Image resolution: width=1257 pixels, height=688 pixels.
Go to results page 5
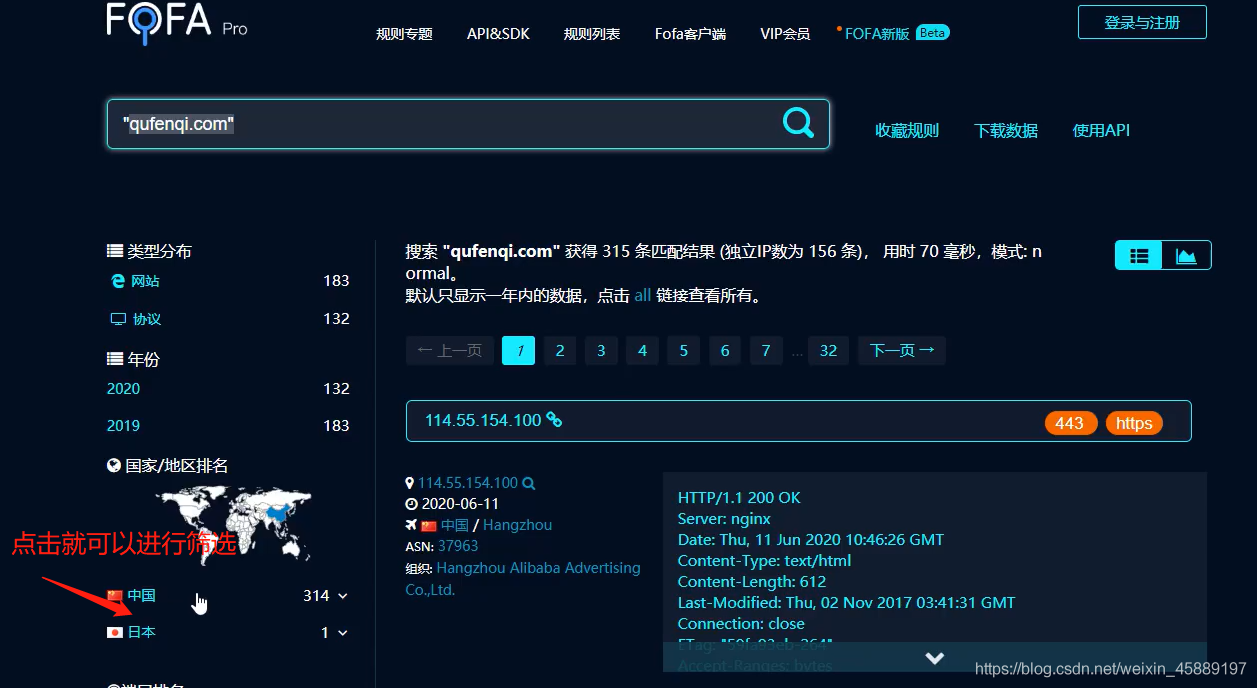pyautogui.click(x=683, y=350)
